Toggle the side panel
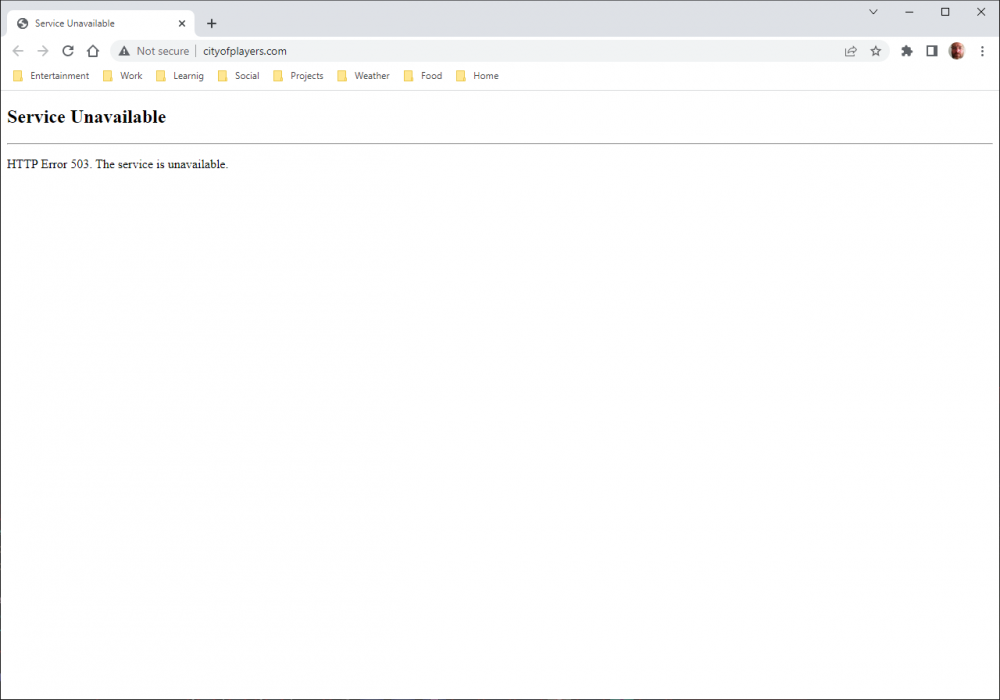The width and height of the screenshot is (1000, 700). tap(932, 51)
